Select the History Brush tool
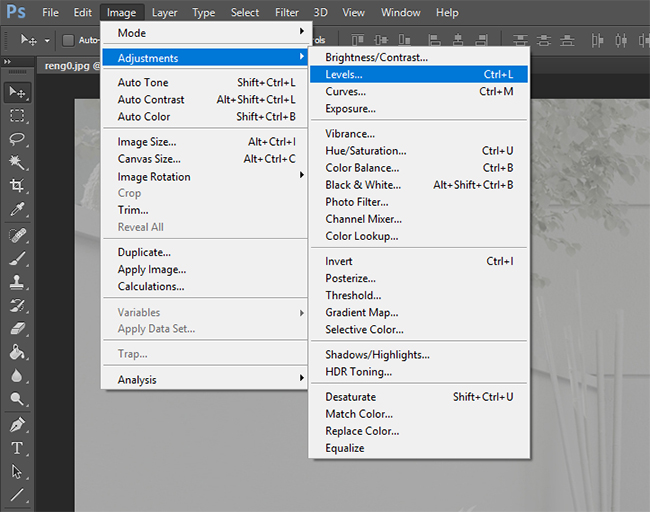Screen dimensions: 650x512 17,306
